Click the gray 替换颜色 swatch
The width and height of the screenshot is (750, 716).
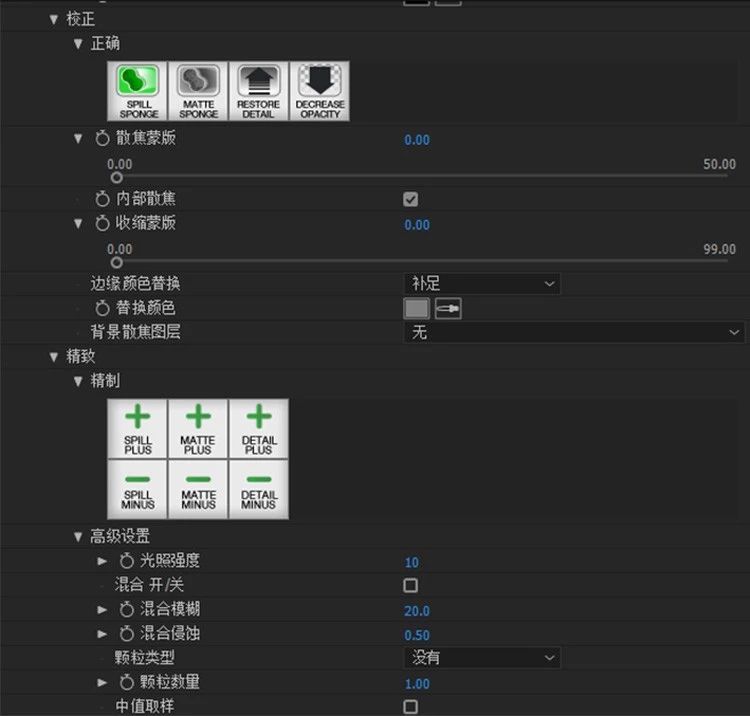[417, 308]
